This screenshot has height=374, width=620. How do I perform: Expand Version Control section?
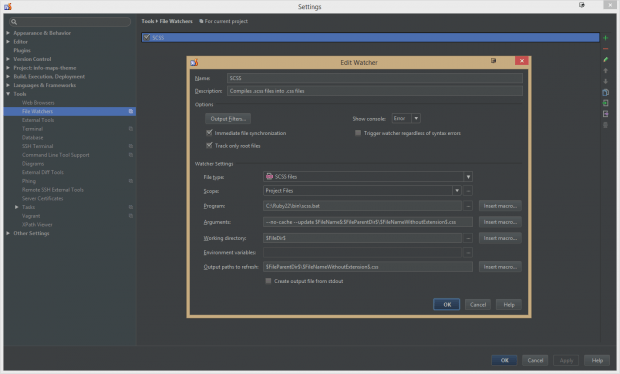(x=8, y=59)
